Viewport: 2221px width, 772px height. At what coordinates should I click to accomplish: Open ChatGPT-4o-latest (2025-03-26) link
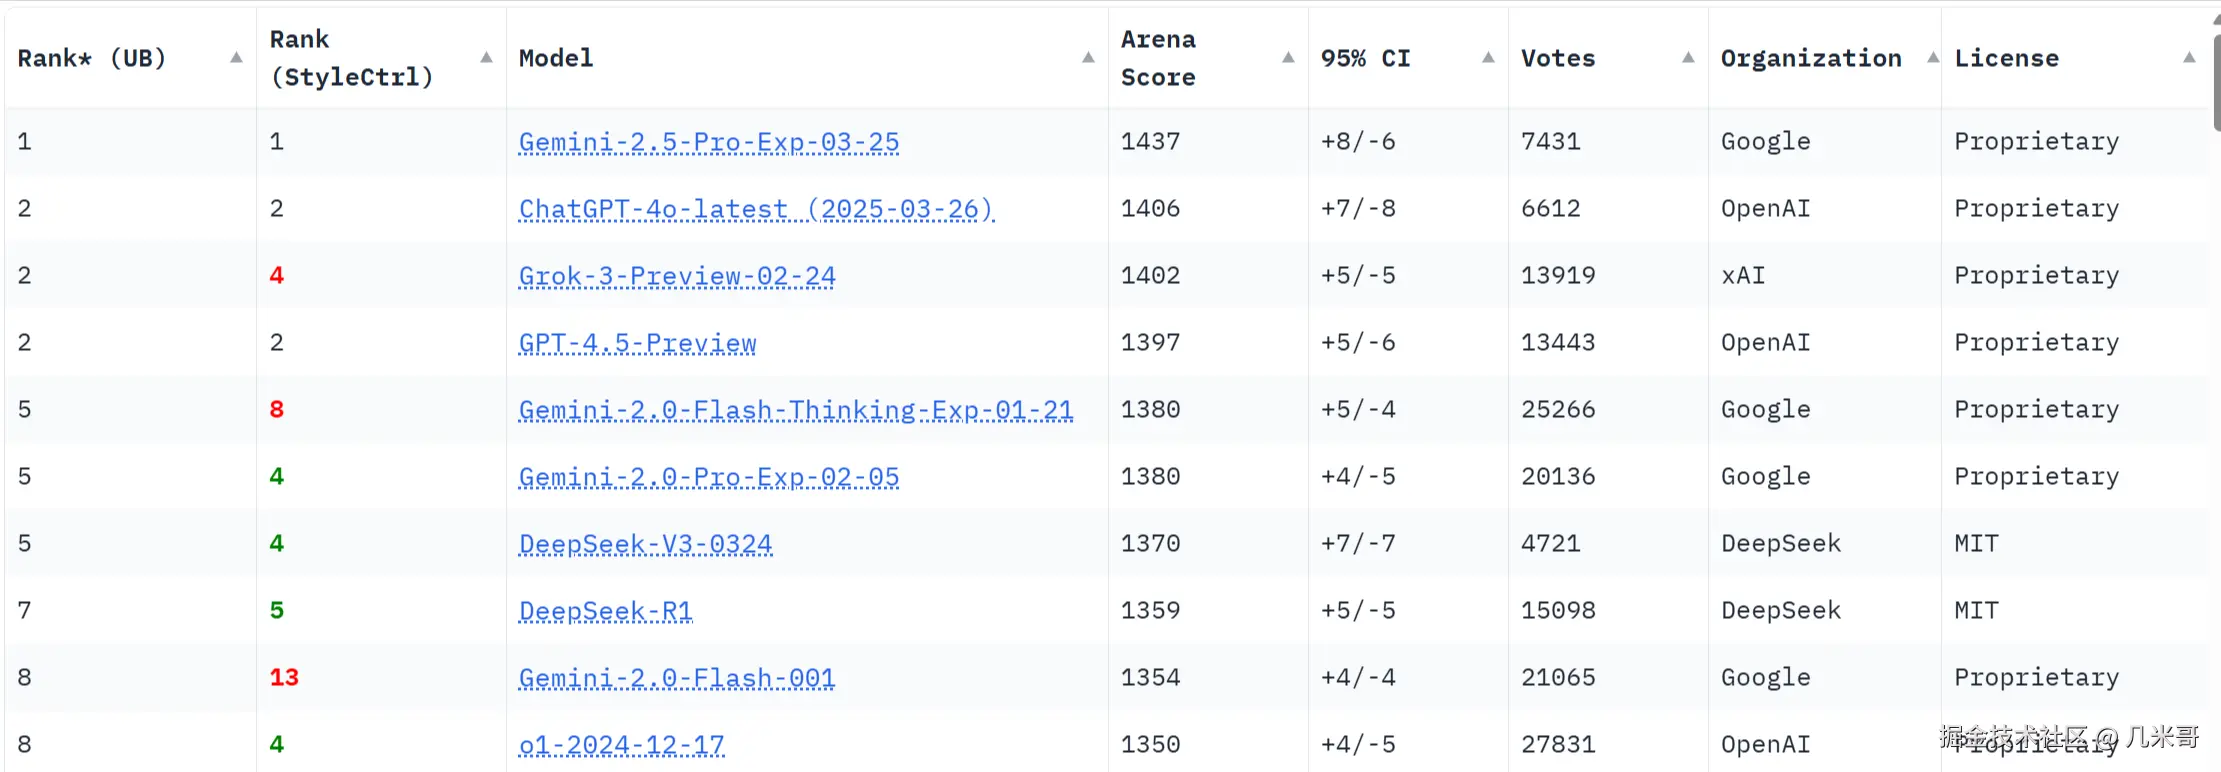click(x=755, y=209)
